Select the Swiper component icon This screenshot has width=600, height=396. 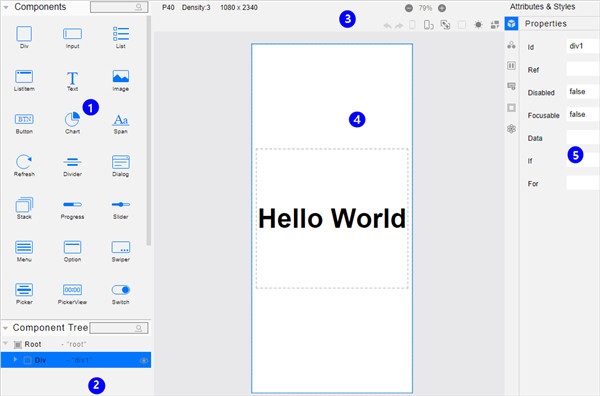click(x=121, y=247)
